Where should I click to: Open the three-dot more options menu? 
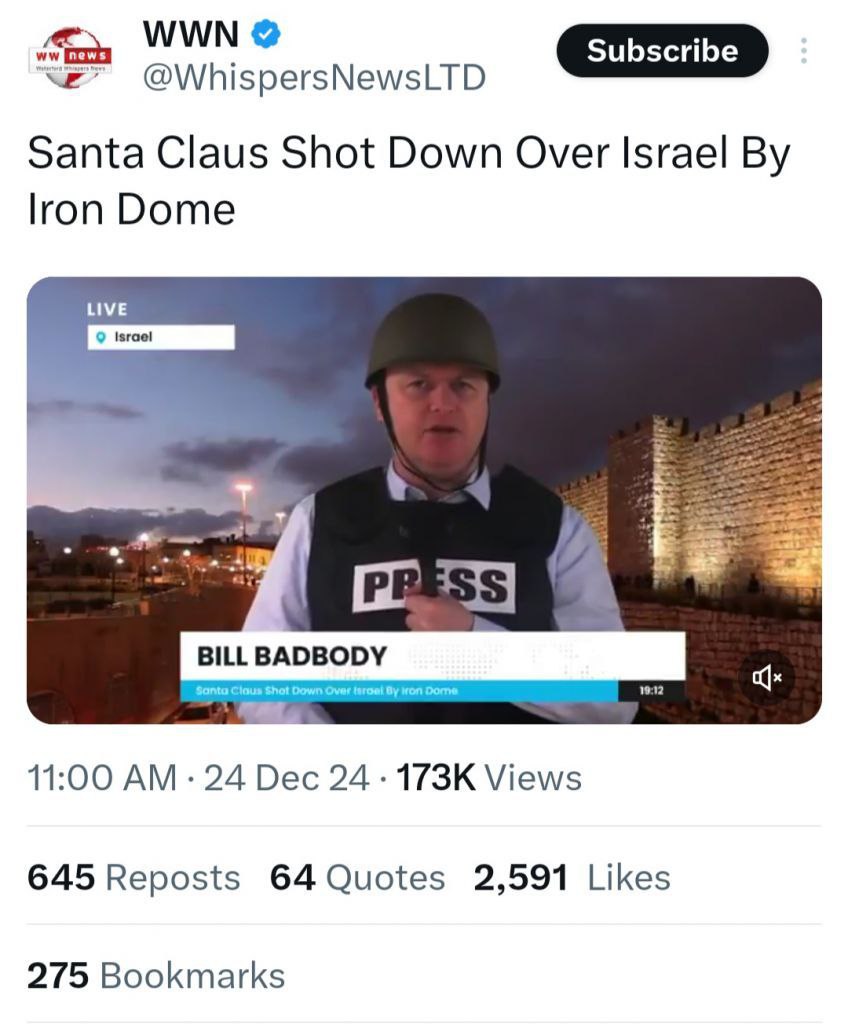point(803,51)
